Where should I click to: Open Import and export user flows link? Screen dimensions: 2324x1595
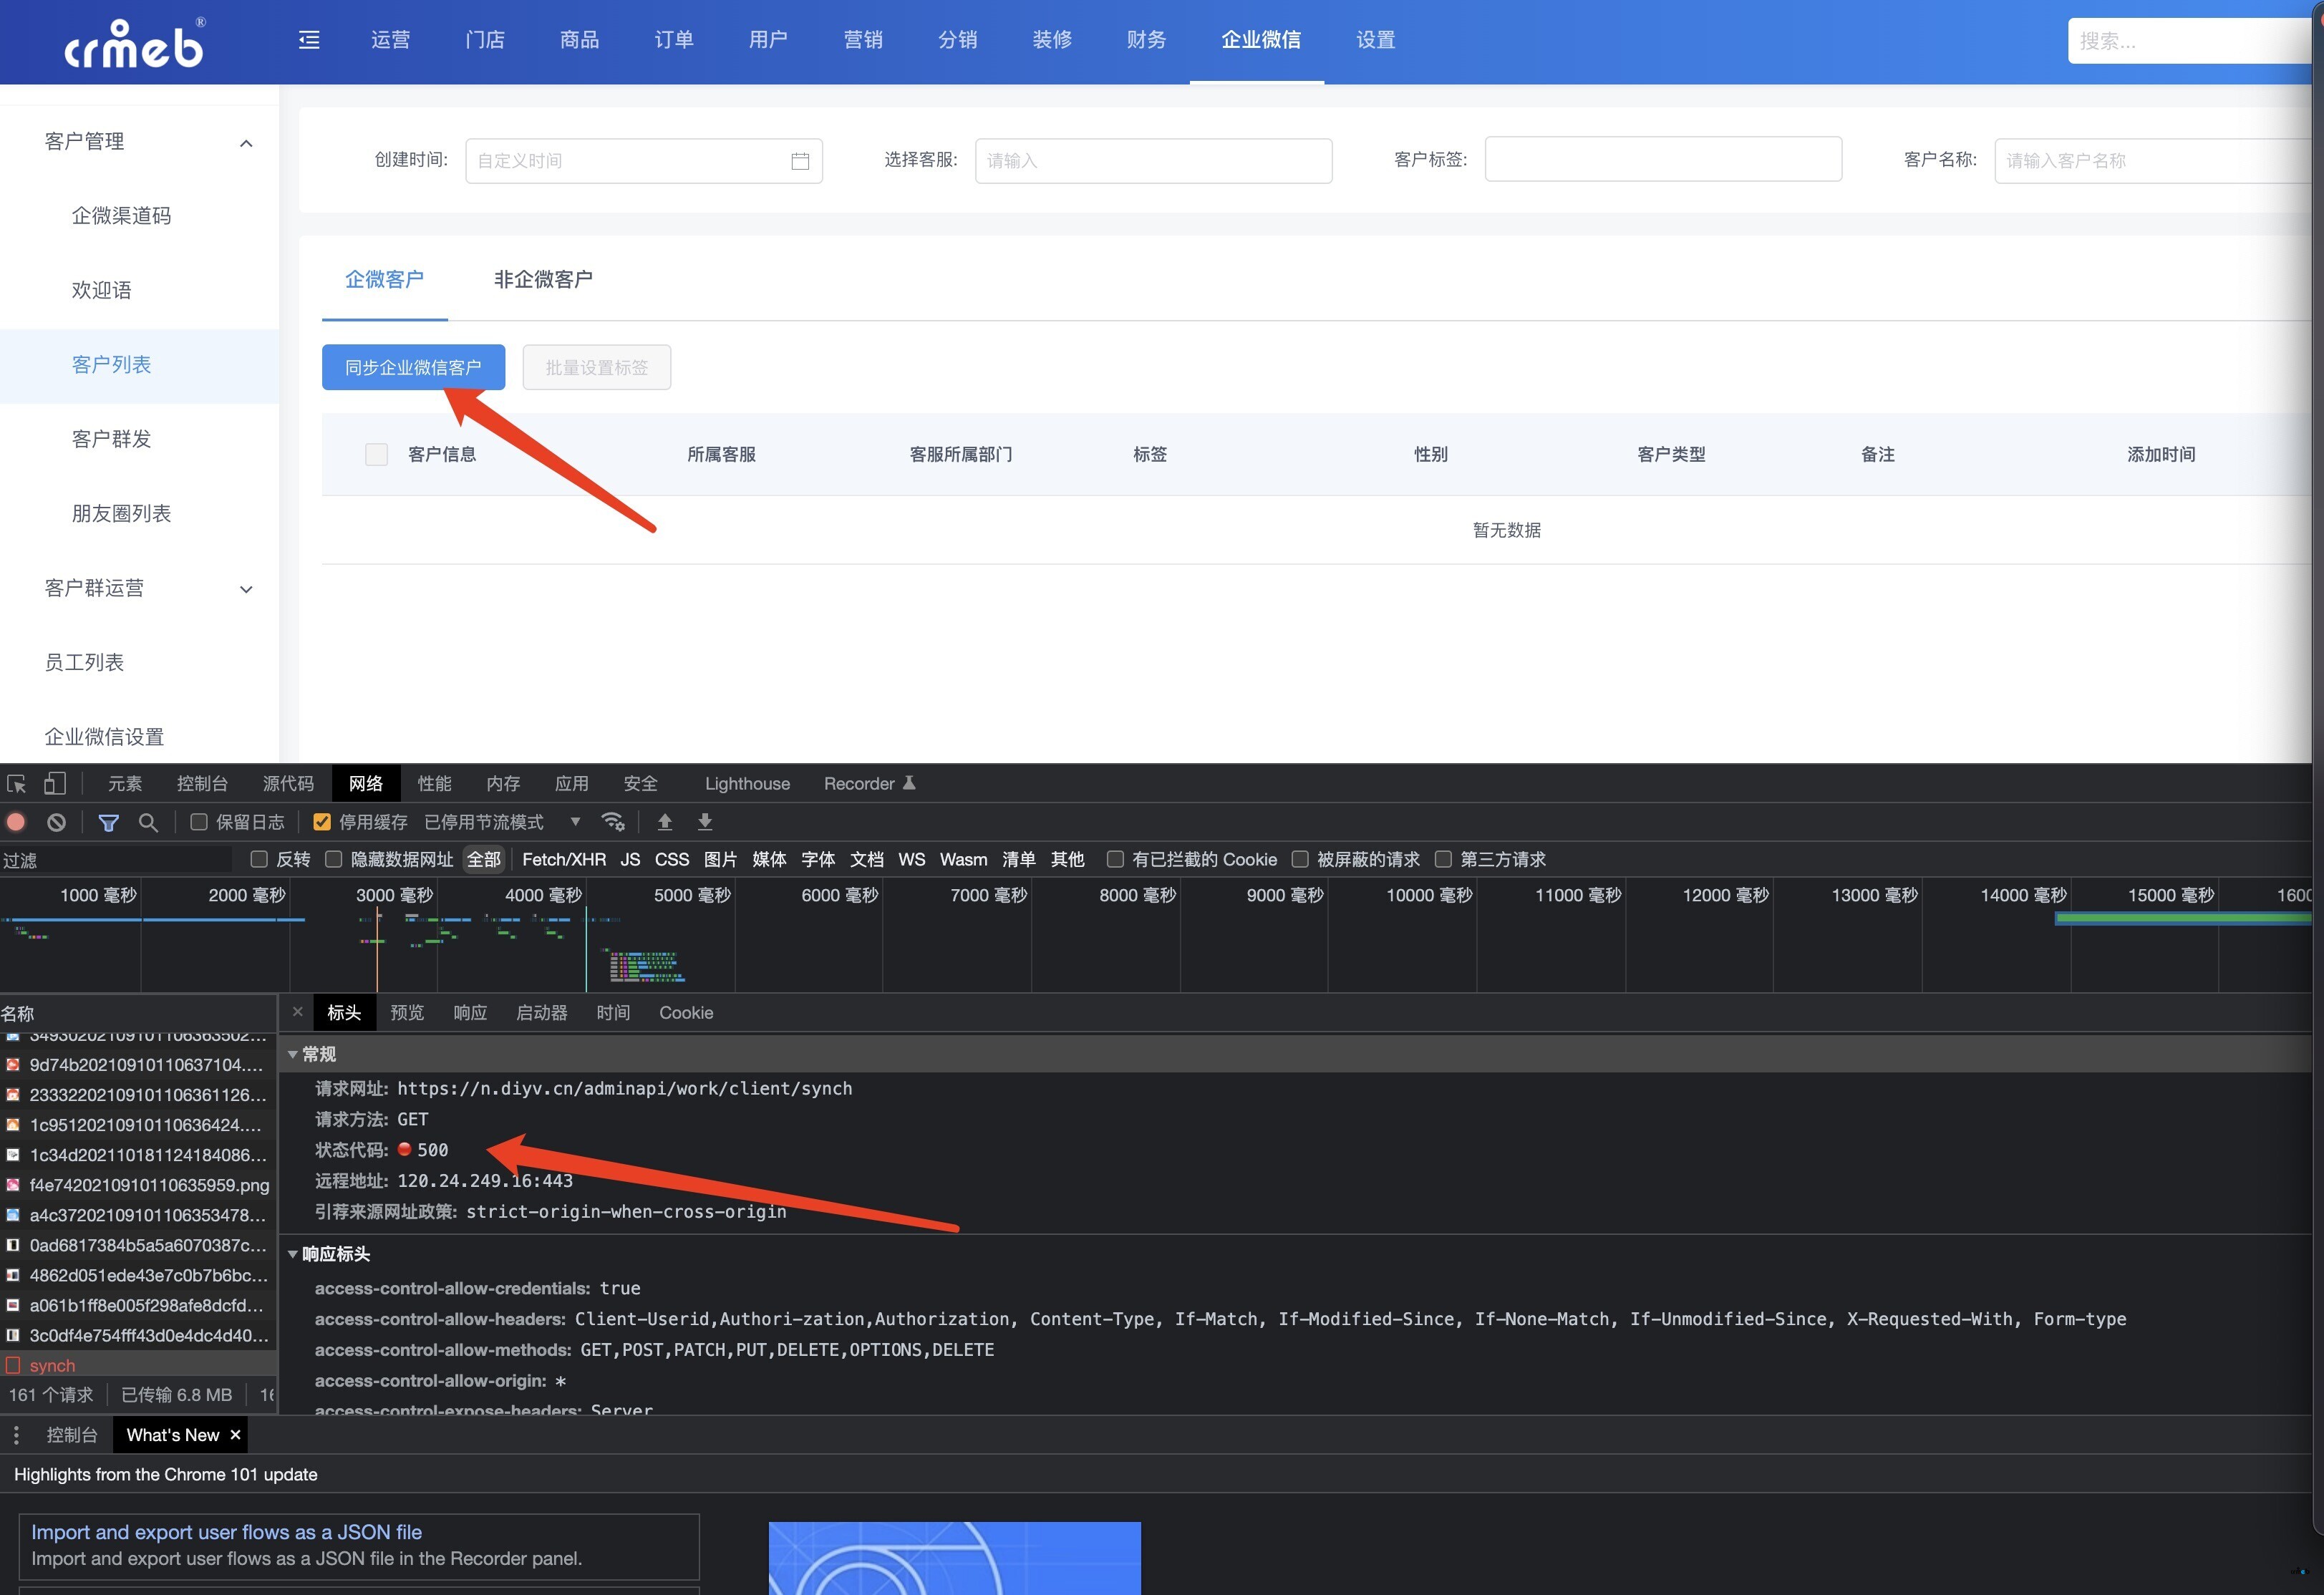coord(226,1531)
